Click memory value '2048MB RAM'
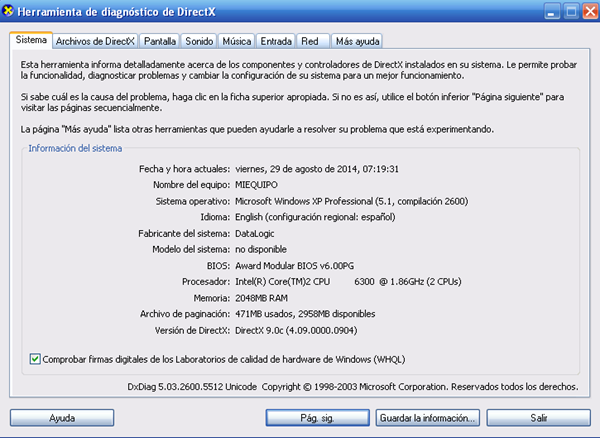Image resolution: width=600 pixels, height=438 pixels. pos(261,298)
